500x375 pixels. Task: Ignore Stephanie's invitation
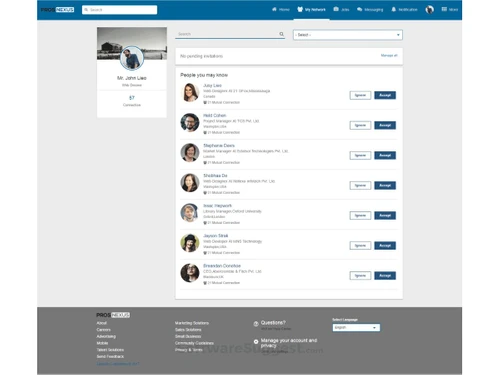coord(360,155)
